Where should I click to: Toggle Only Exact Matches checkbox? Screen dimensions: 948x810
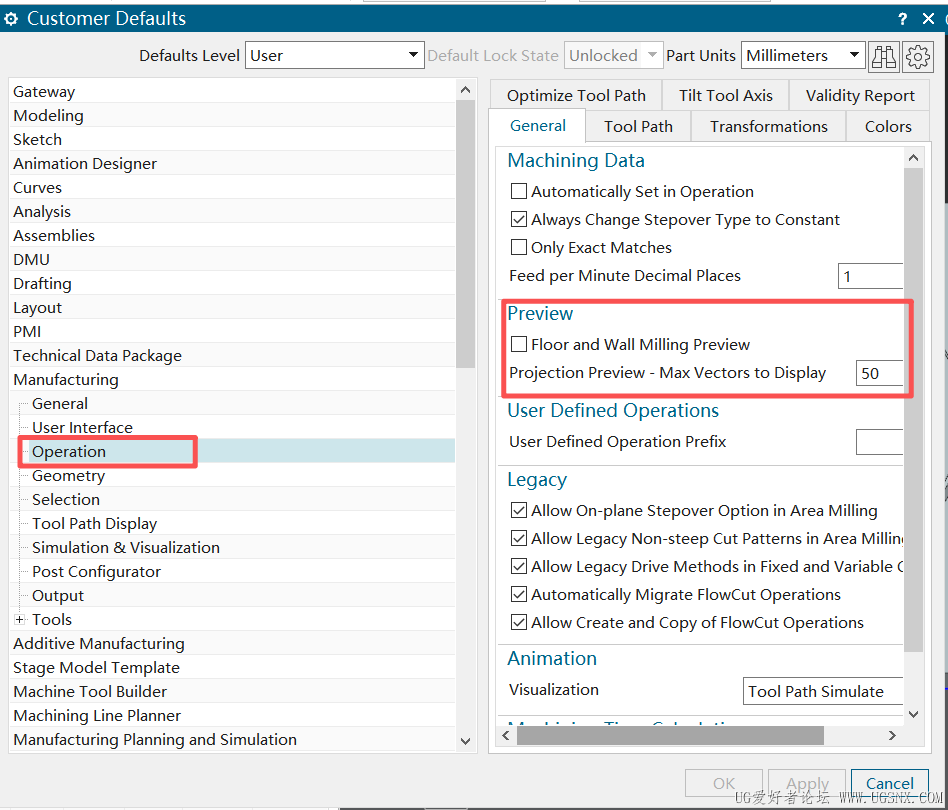519,248
